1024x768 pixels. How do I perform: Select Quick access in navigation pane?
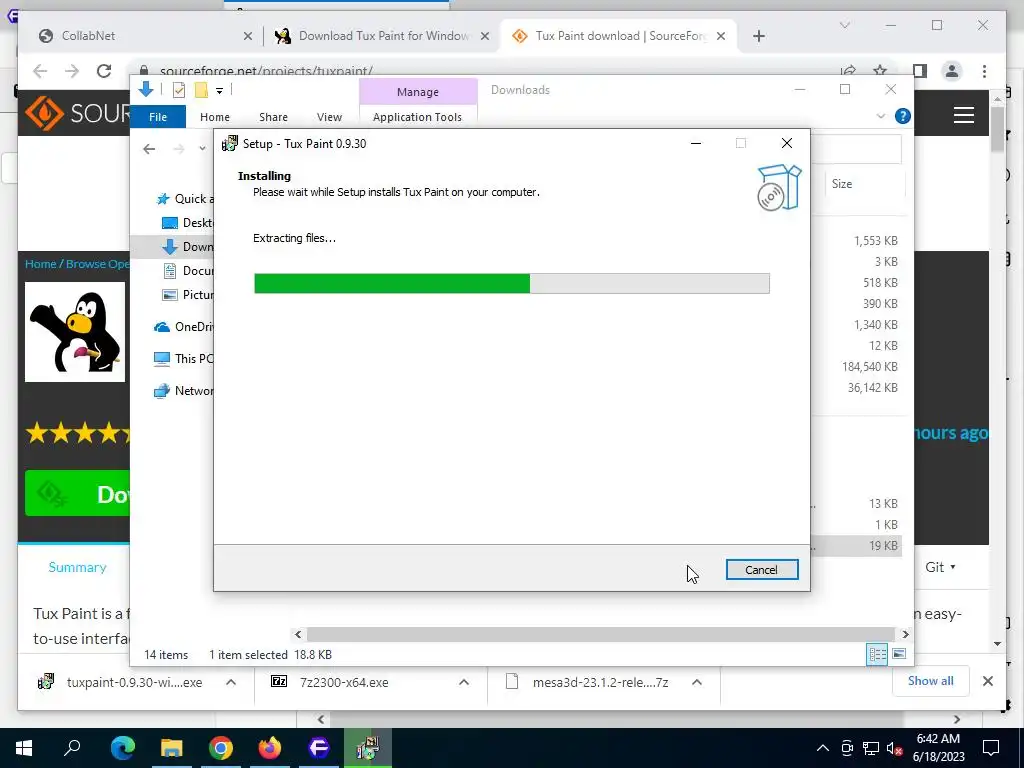pos(185,199)
